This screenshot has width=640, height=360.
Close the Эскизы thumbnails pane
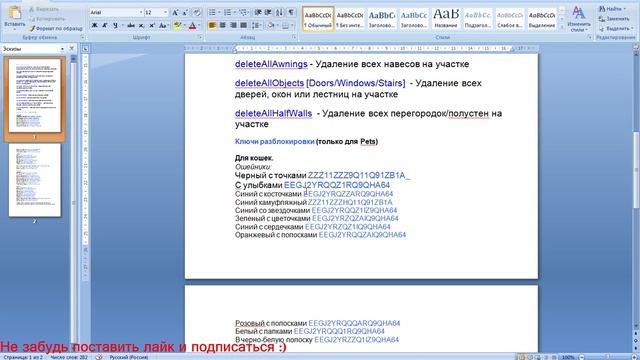click(72, 49)
